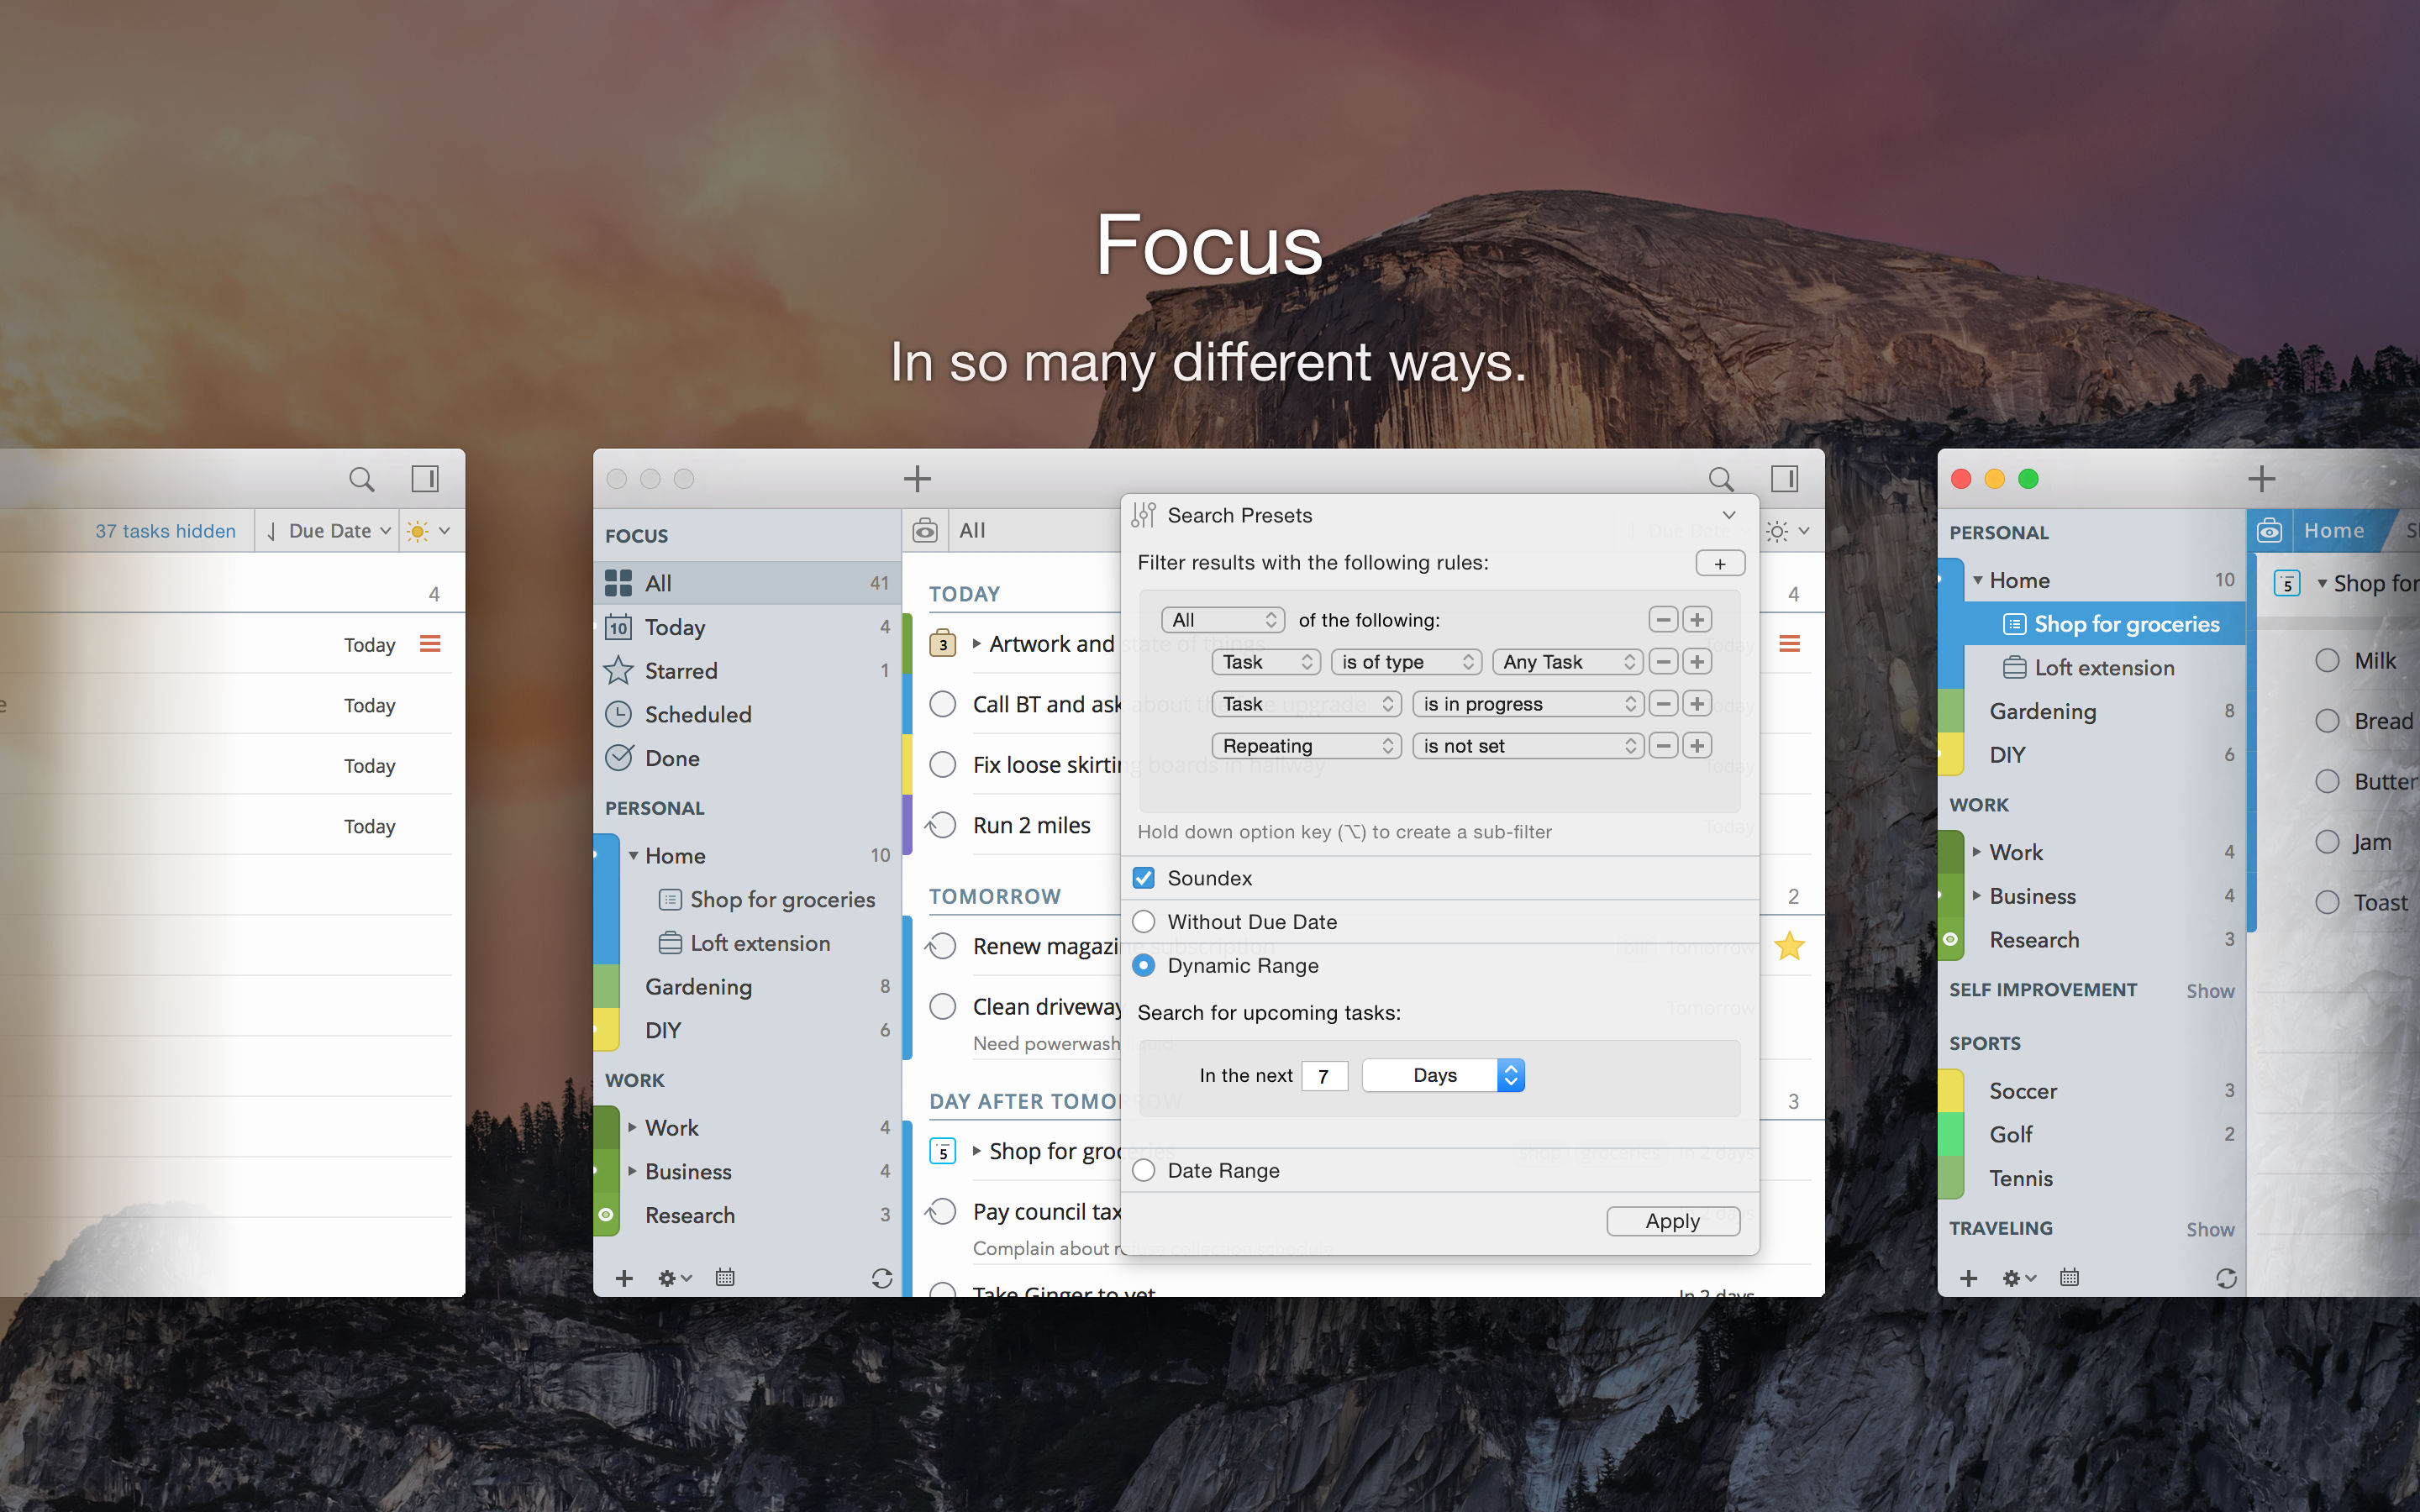
Task: Collapse the Search Presets panel chevron
Action: (x=1729, y=515)
